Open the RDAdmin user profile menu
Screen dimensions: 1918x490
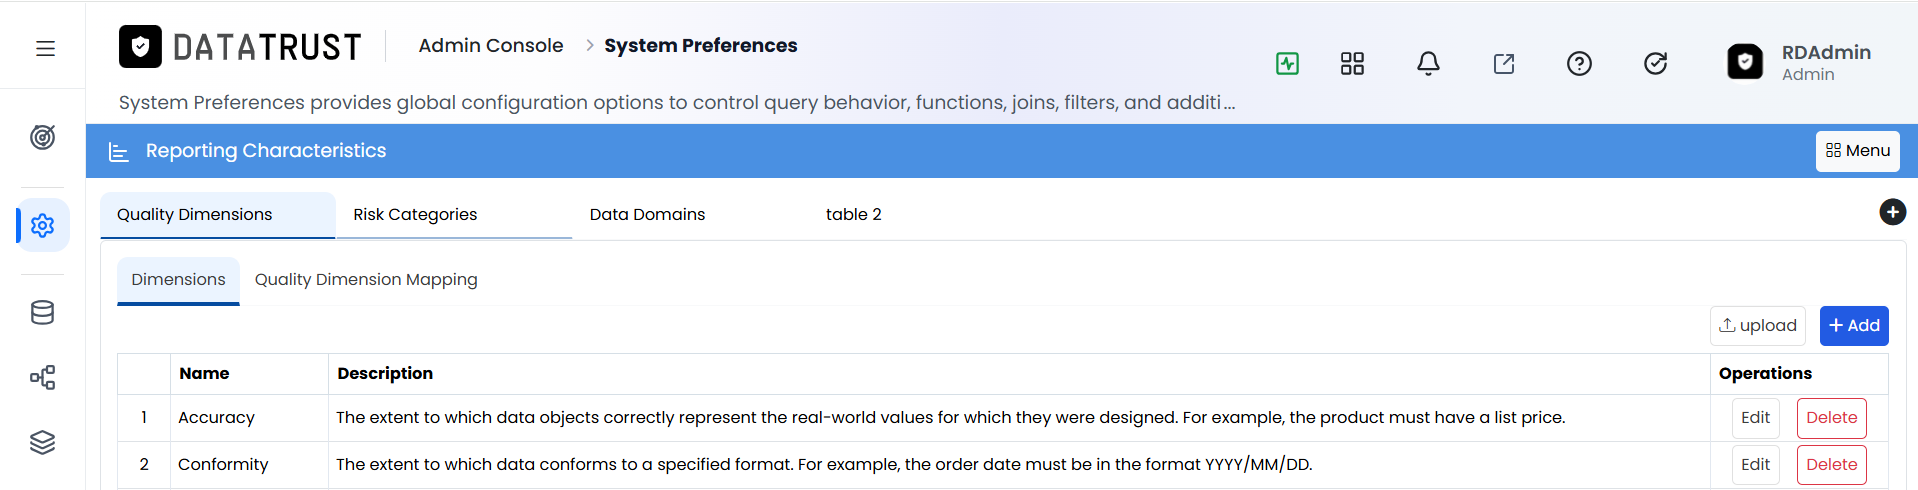[1800, 62]
